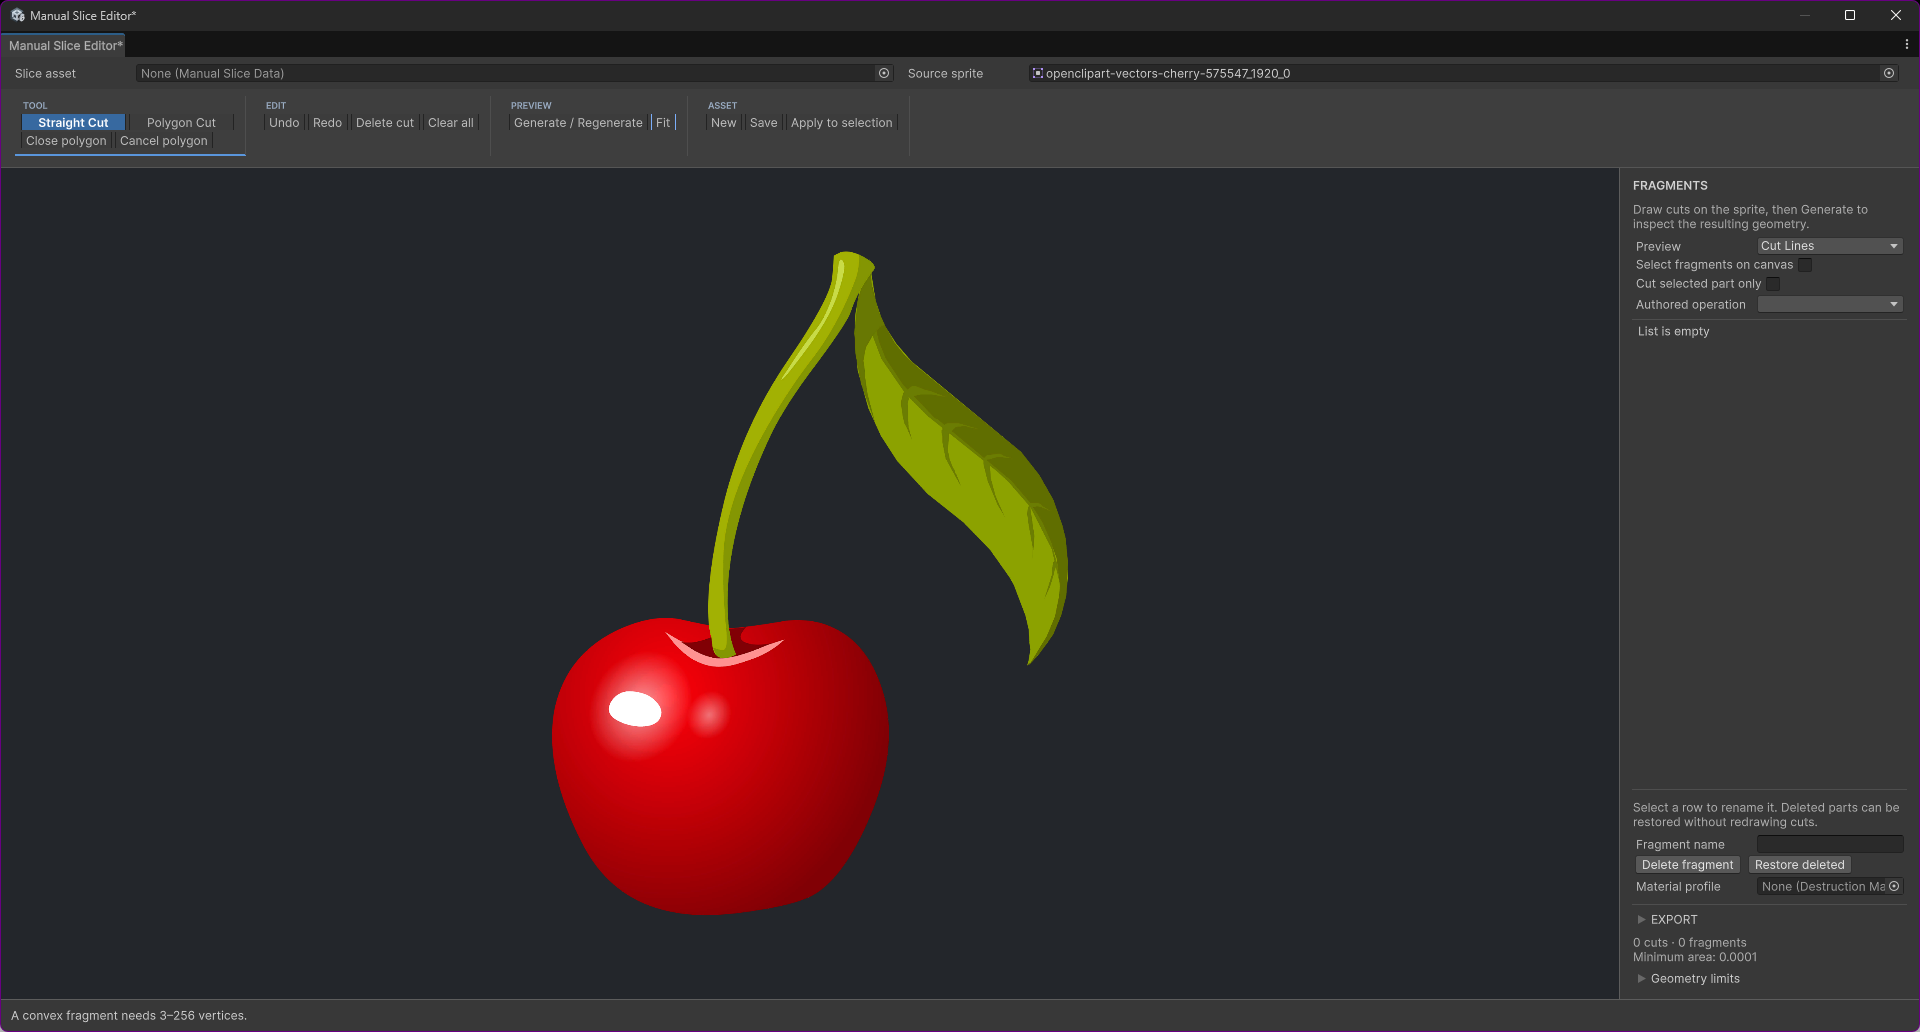
Task: Open the editor tab options kebab menu
Action: [x=1906, y=45]
